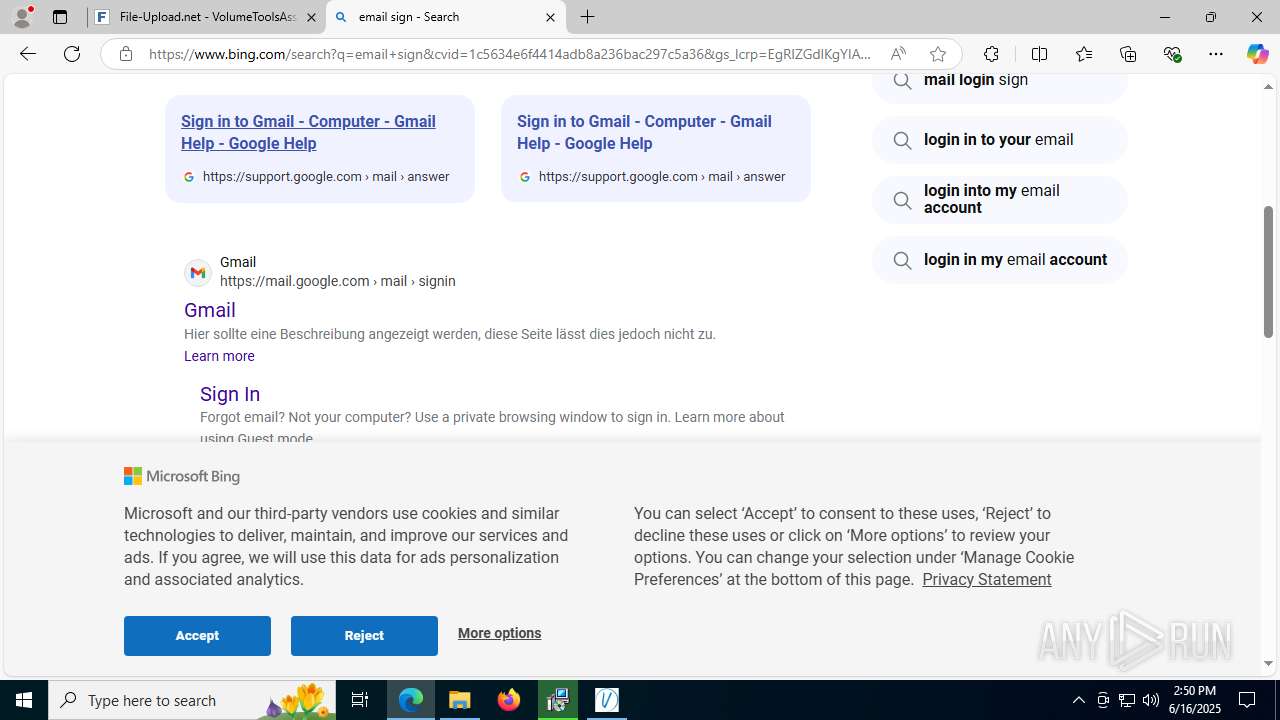Image resolution: width=1280 pixels, height=720 pixels.
Task: Click the taskbar search box
Action: coord(190,700)
